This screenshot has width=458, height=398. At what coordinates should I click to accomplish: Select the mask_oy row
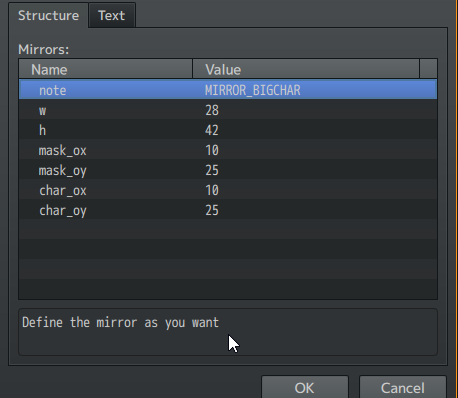click(228, 169)
